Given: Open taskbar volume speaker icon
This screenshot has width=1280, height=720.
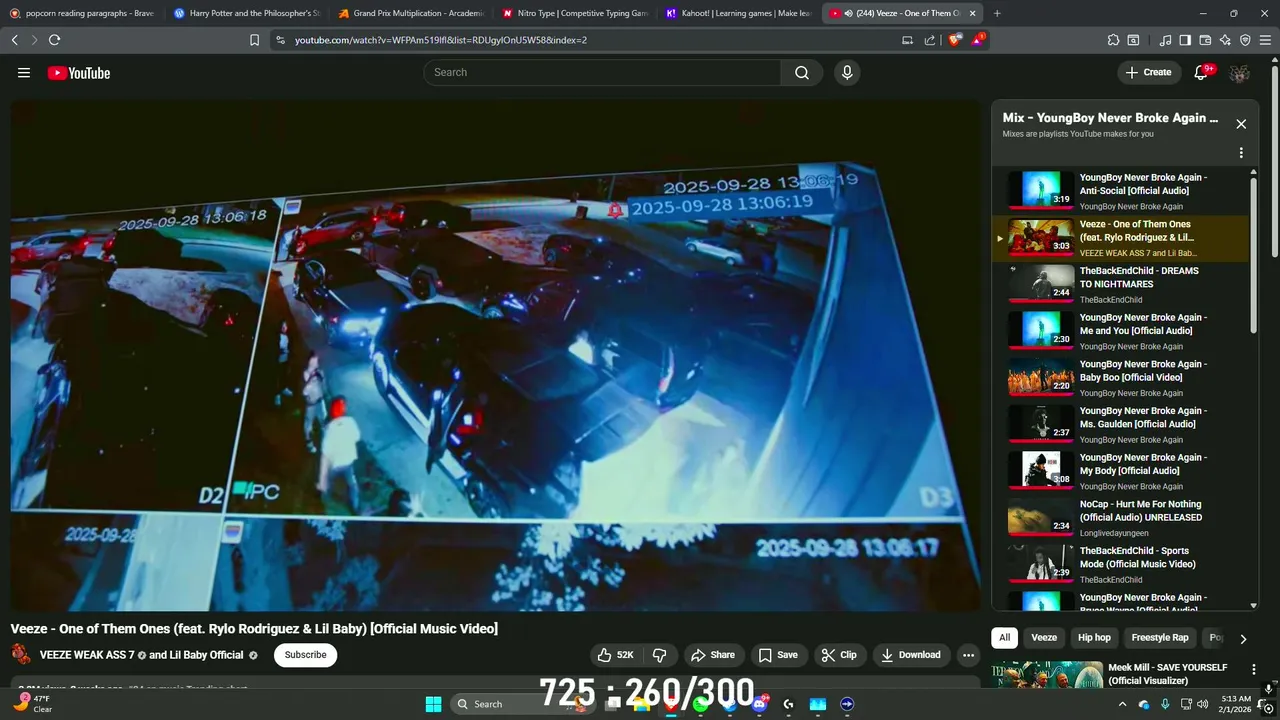Looking at the screenshot, I should pos(1202,704).
